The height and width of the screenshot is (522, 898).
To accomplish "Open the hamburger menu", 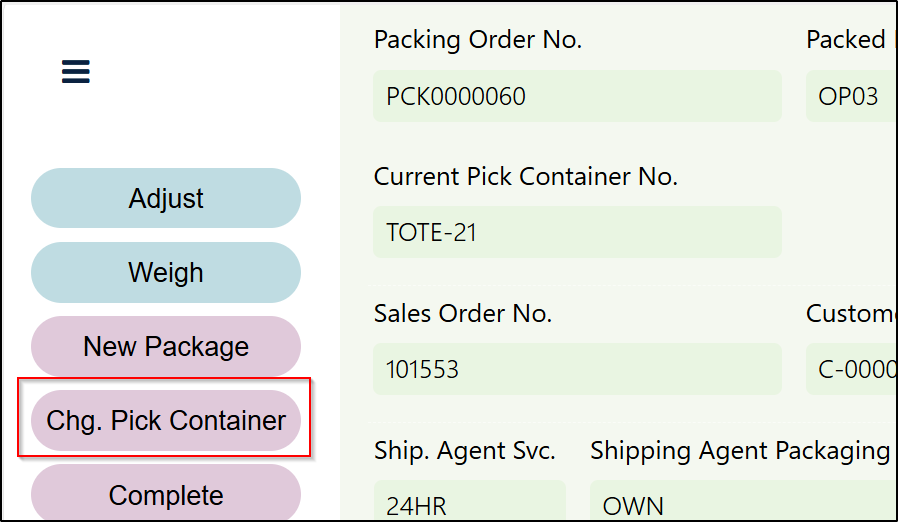I will click(76, 72).
